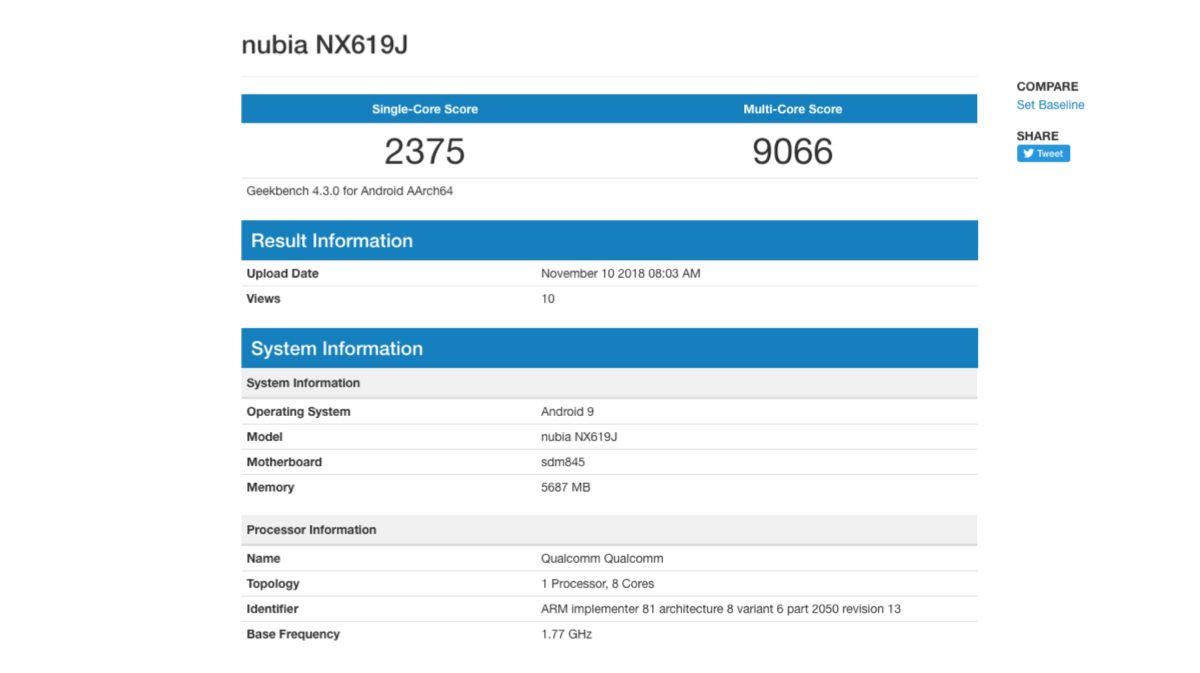The image size is (1200, 673).
Task: Click the multi-core value 9066
Action: click(792, 151)
